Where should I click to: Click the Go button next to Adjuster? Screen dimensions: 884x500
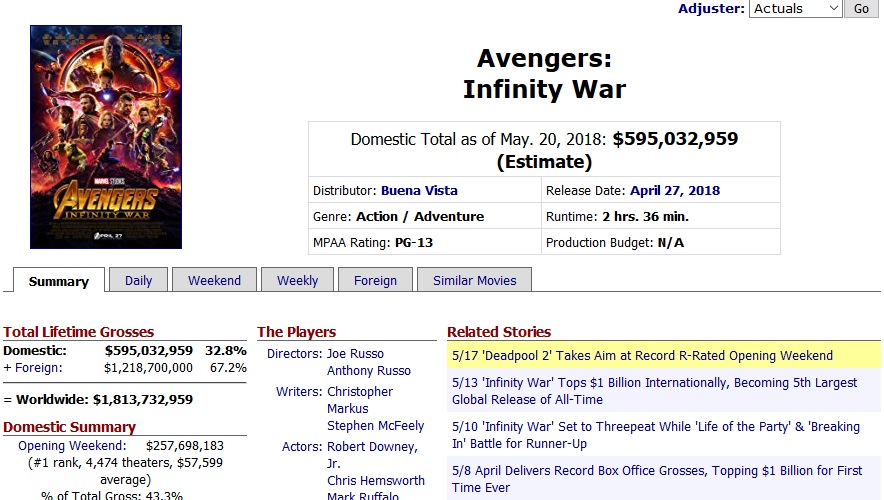(861, 8)
